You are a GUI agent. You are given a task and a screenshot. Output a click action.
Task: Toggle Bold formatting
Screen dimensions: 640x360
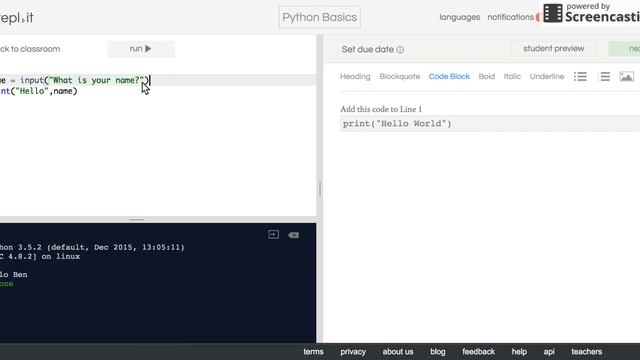tap(487, 76)
